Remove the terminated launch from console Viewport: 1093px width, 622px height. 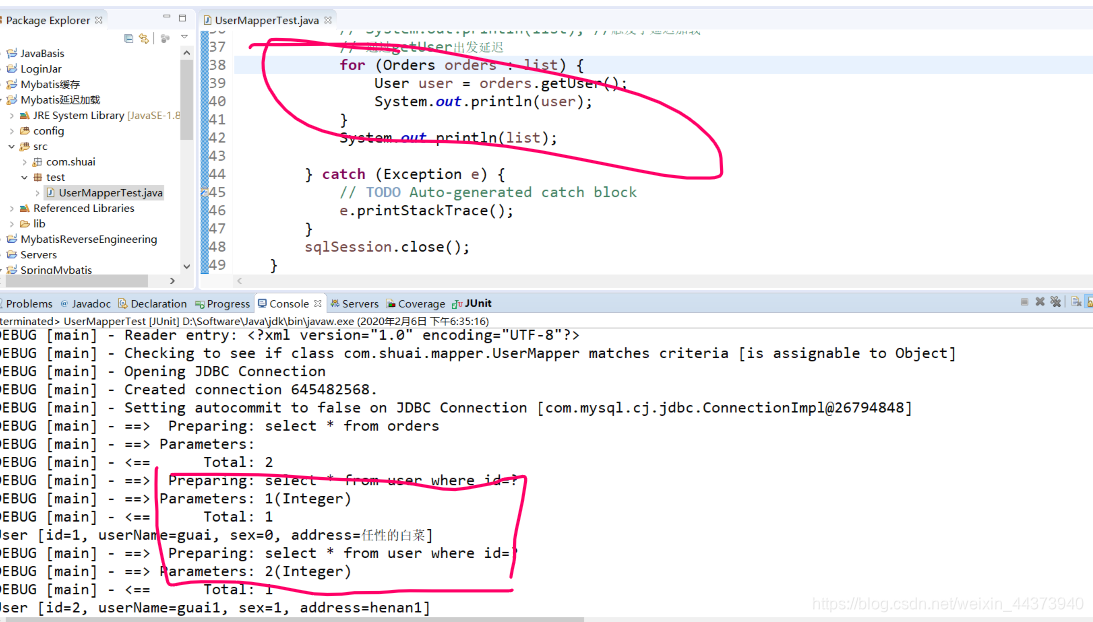click(1040, 302)
